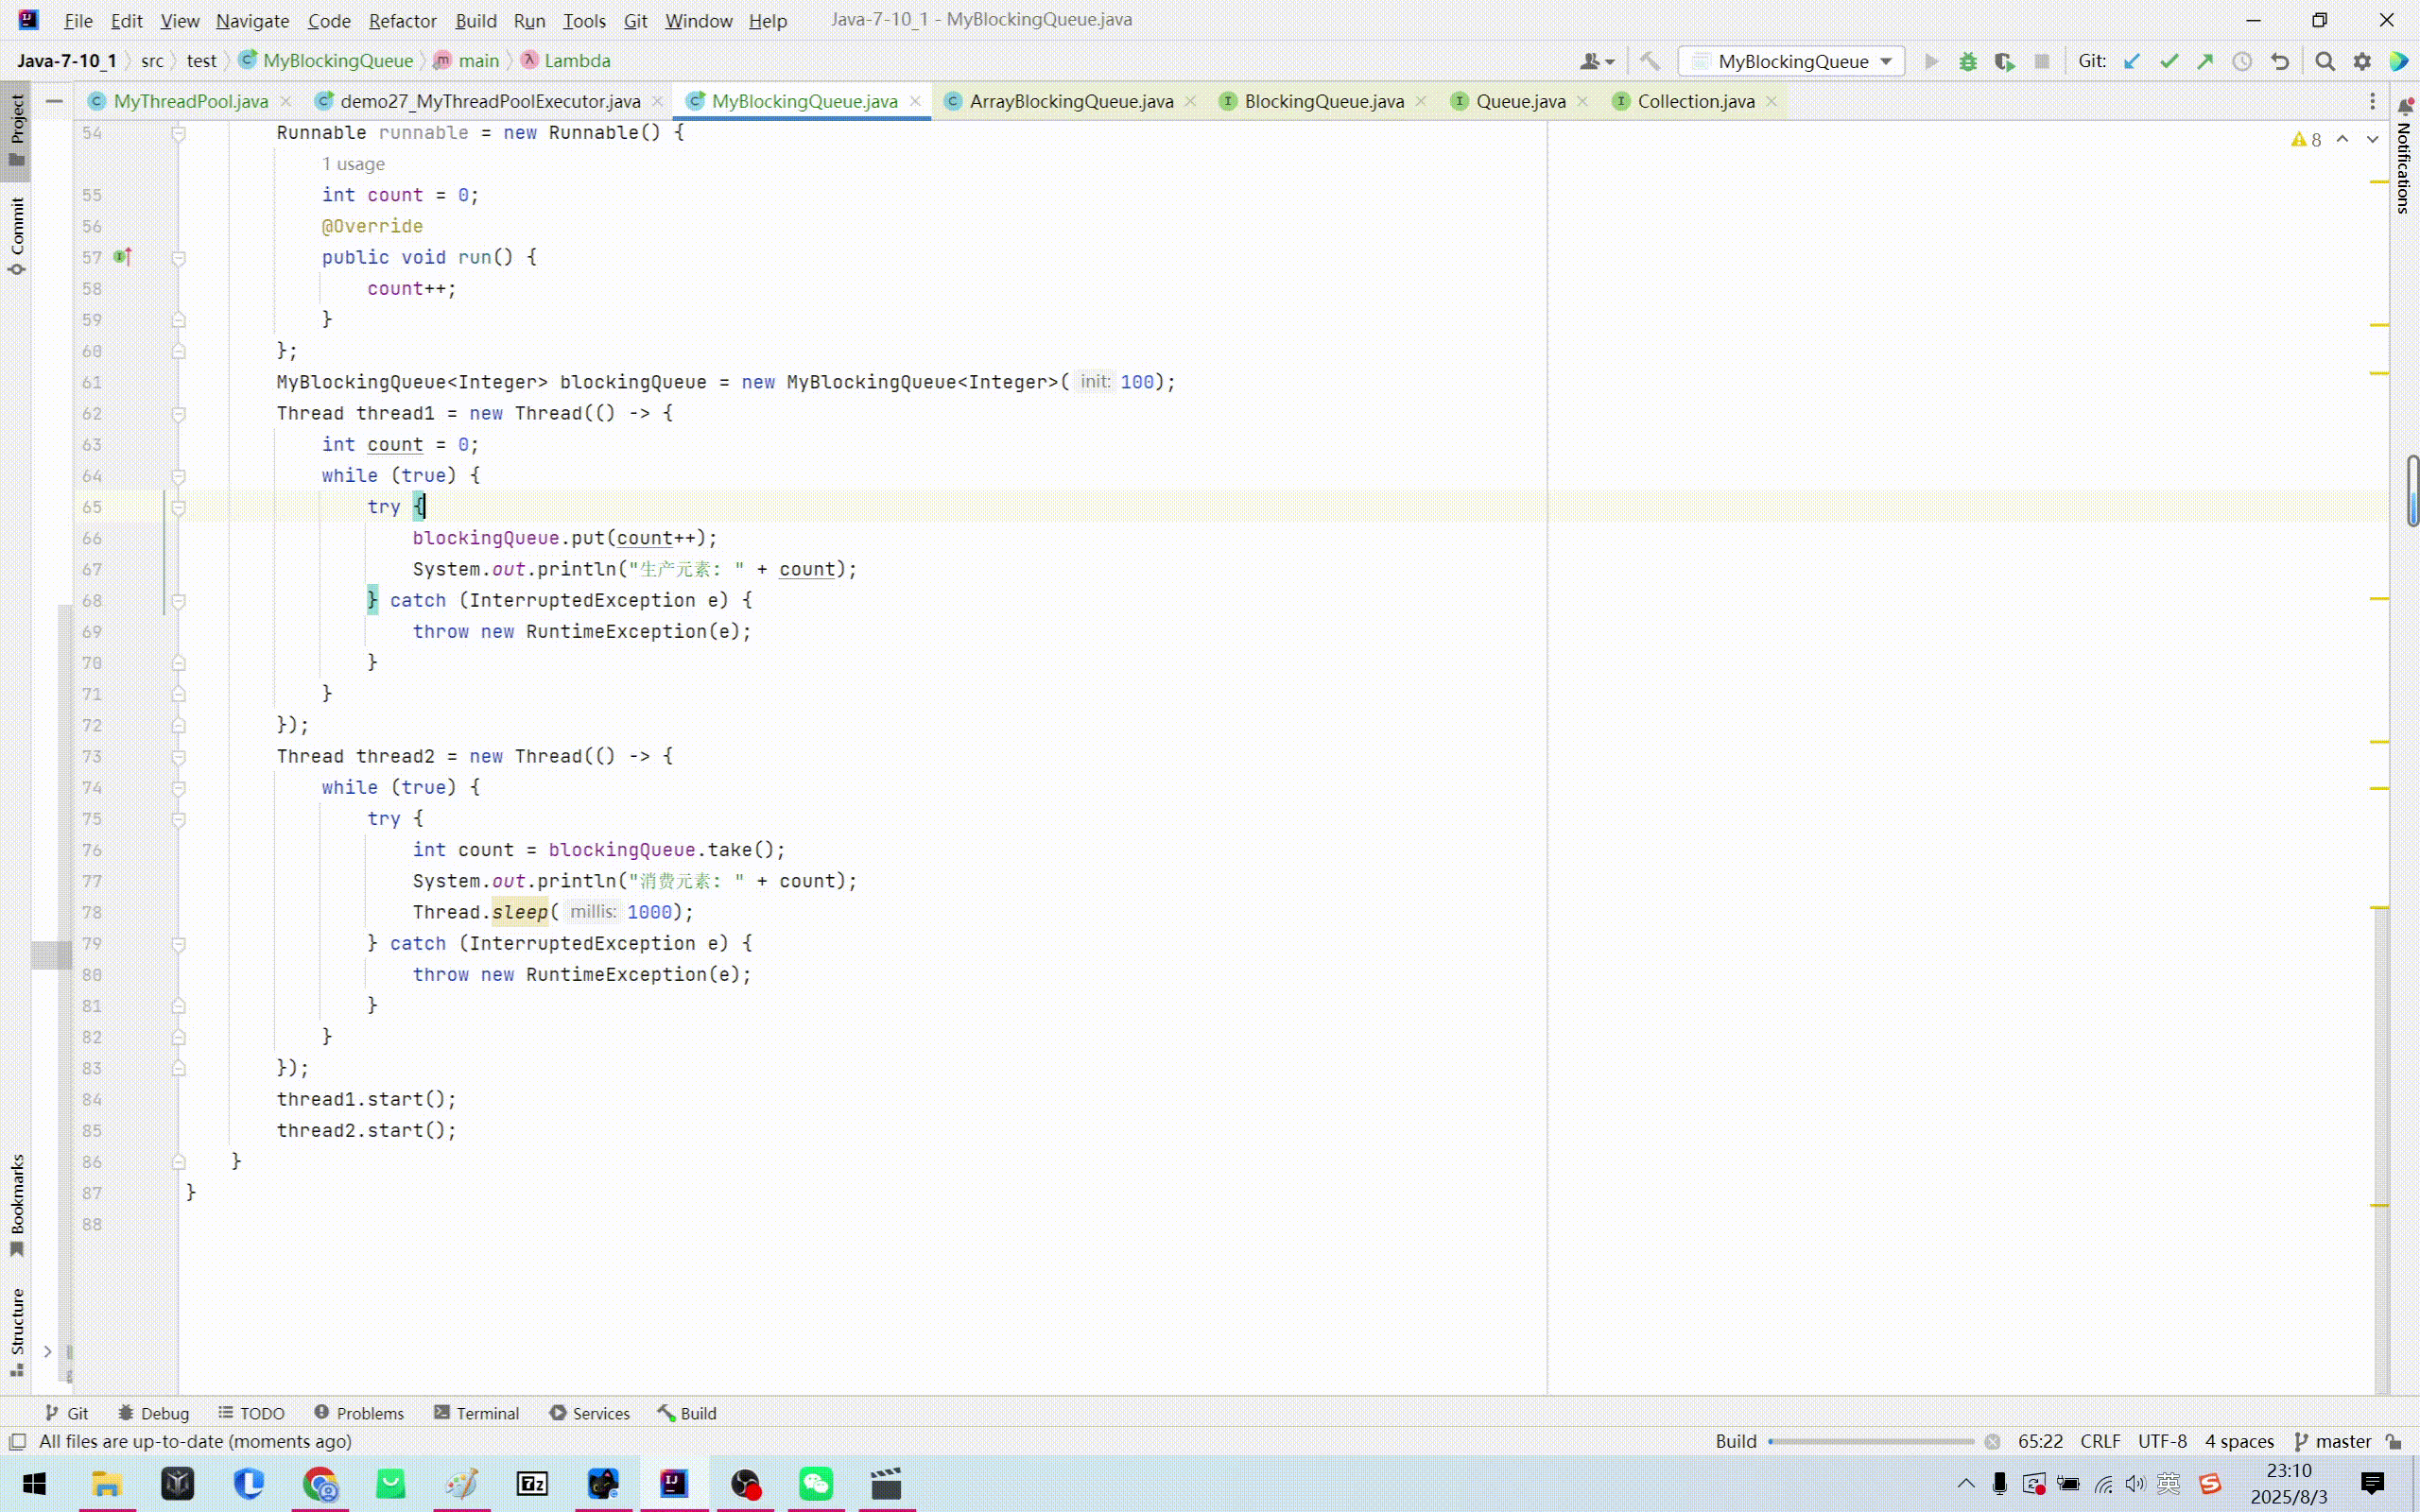
Task: Click Git Commit checkmark icon
Action: pos(2169,62)
